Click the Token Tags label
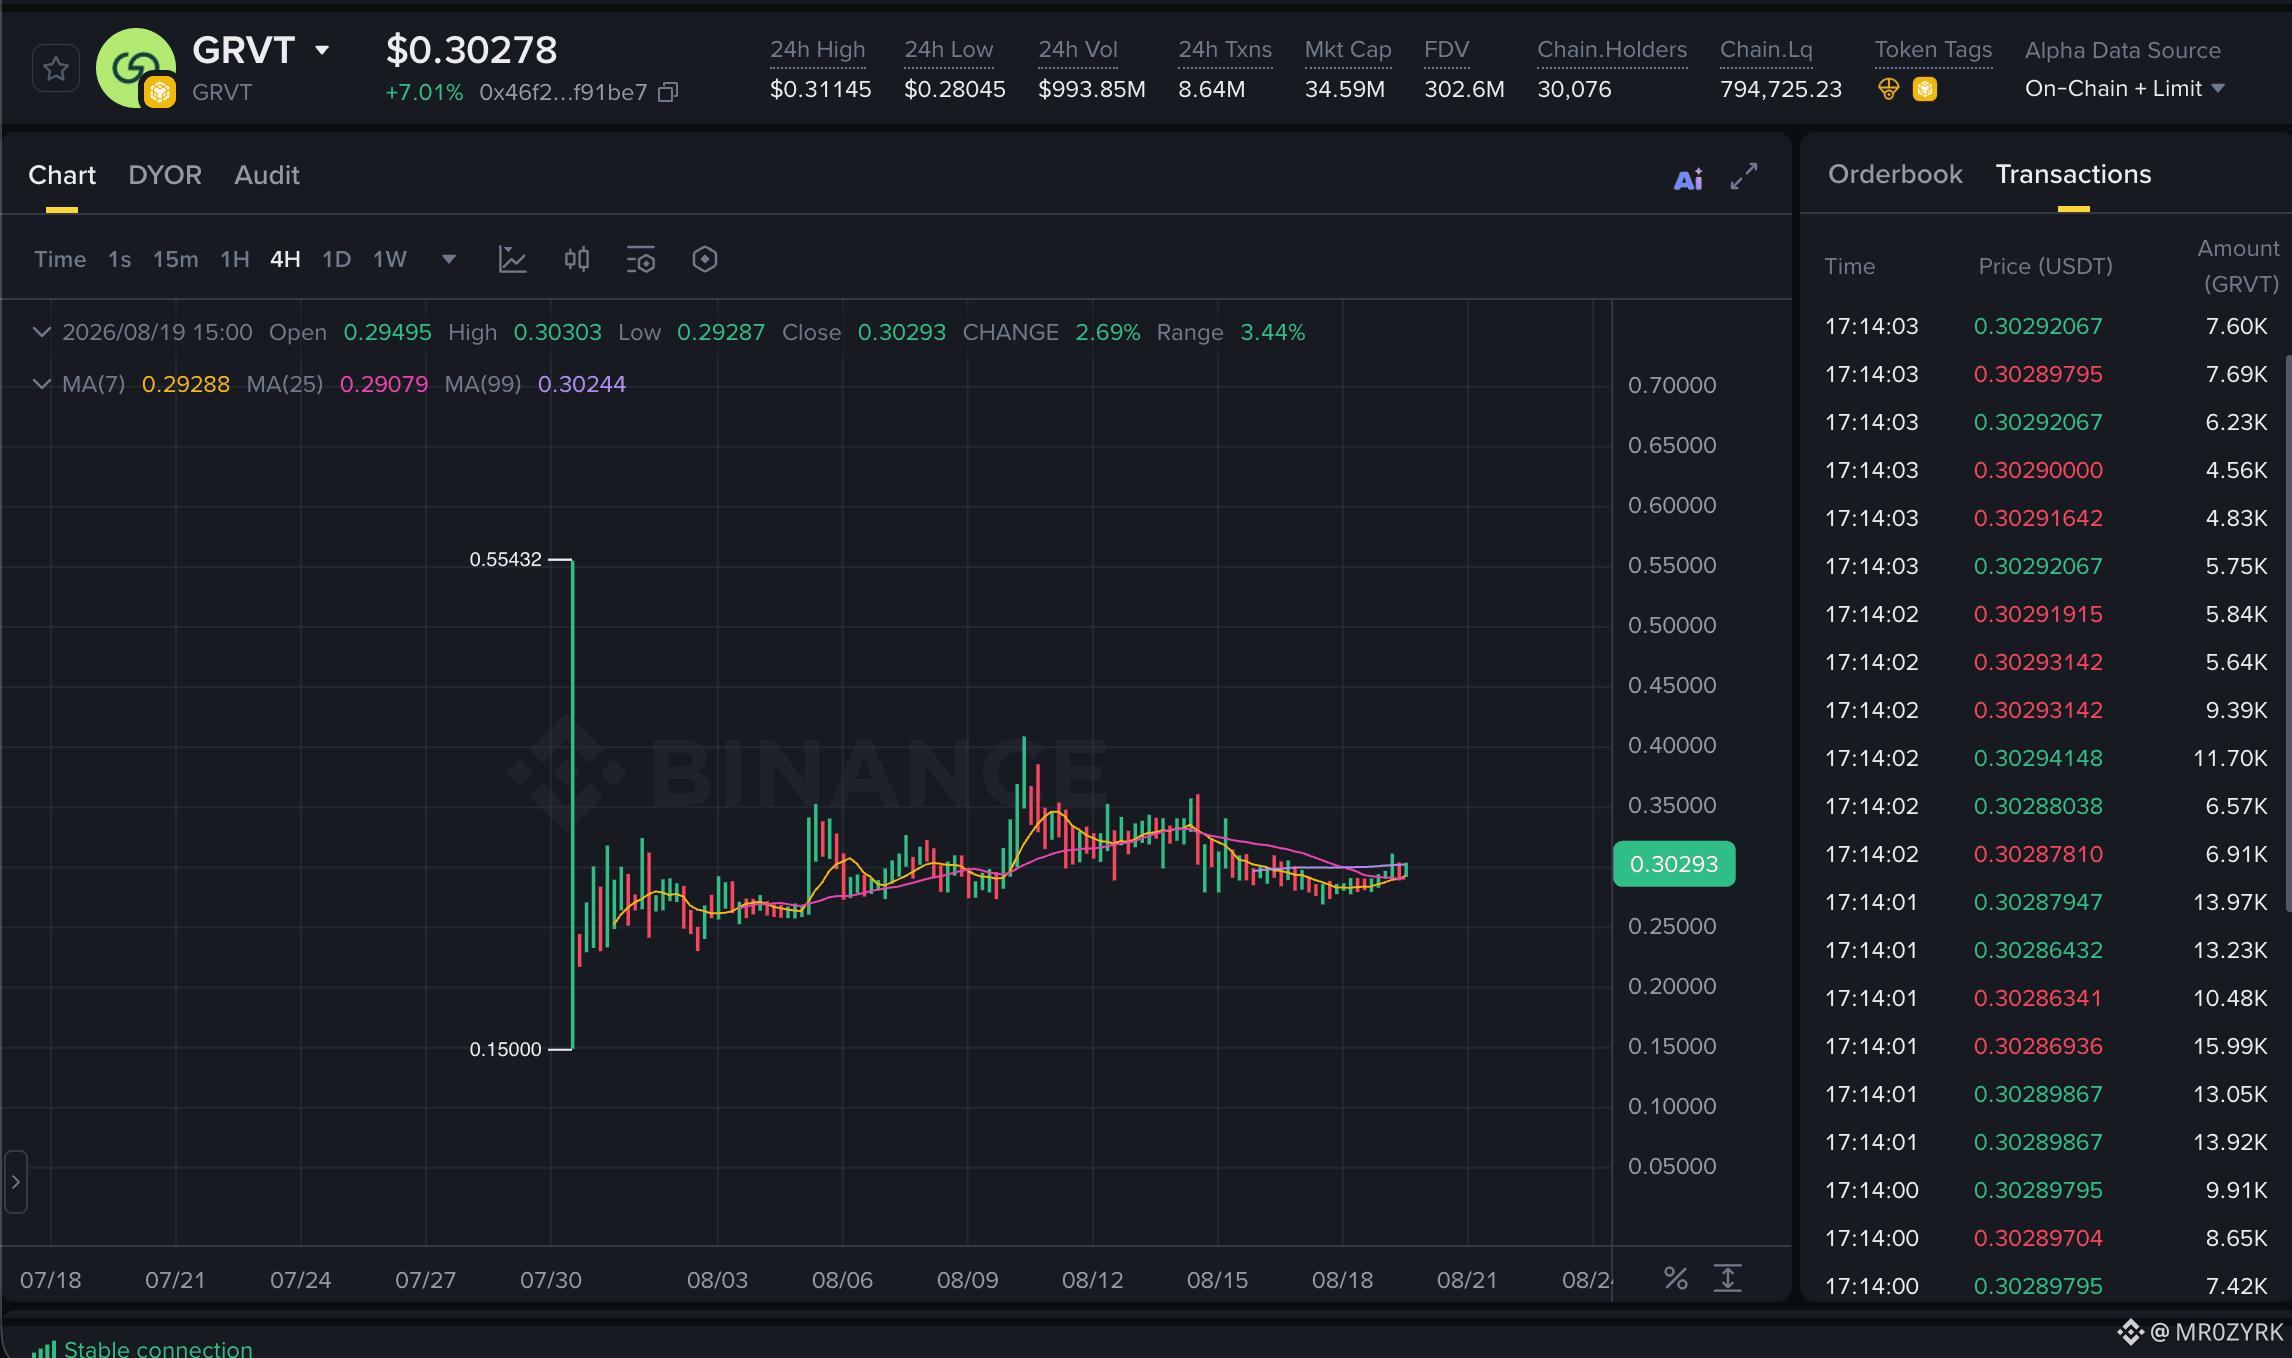2292x1358 pixels. [1933, 50]
